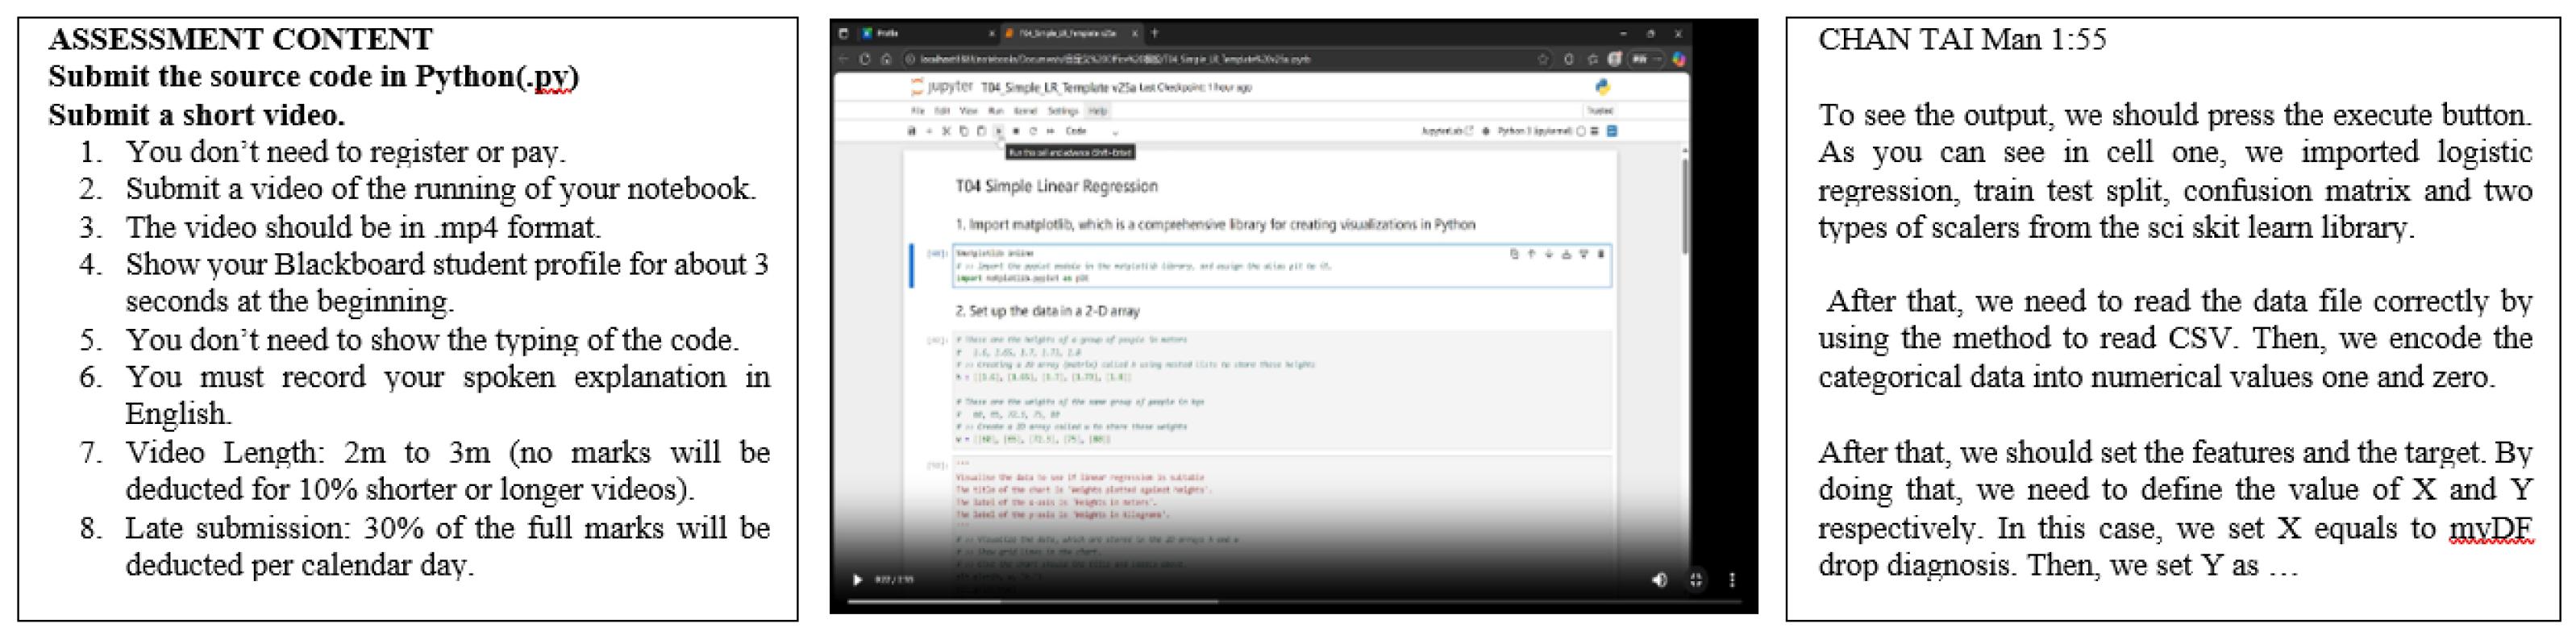Open a new browser tab

1155,33
